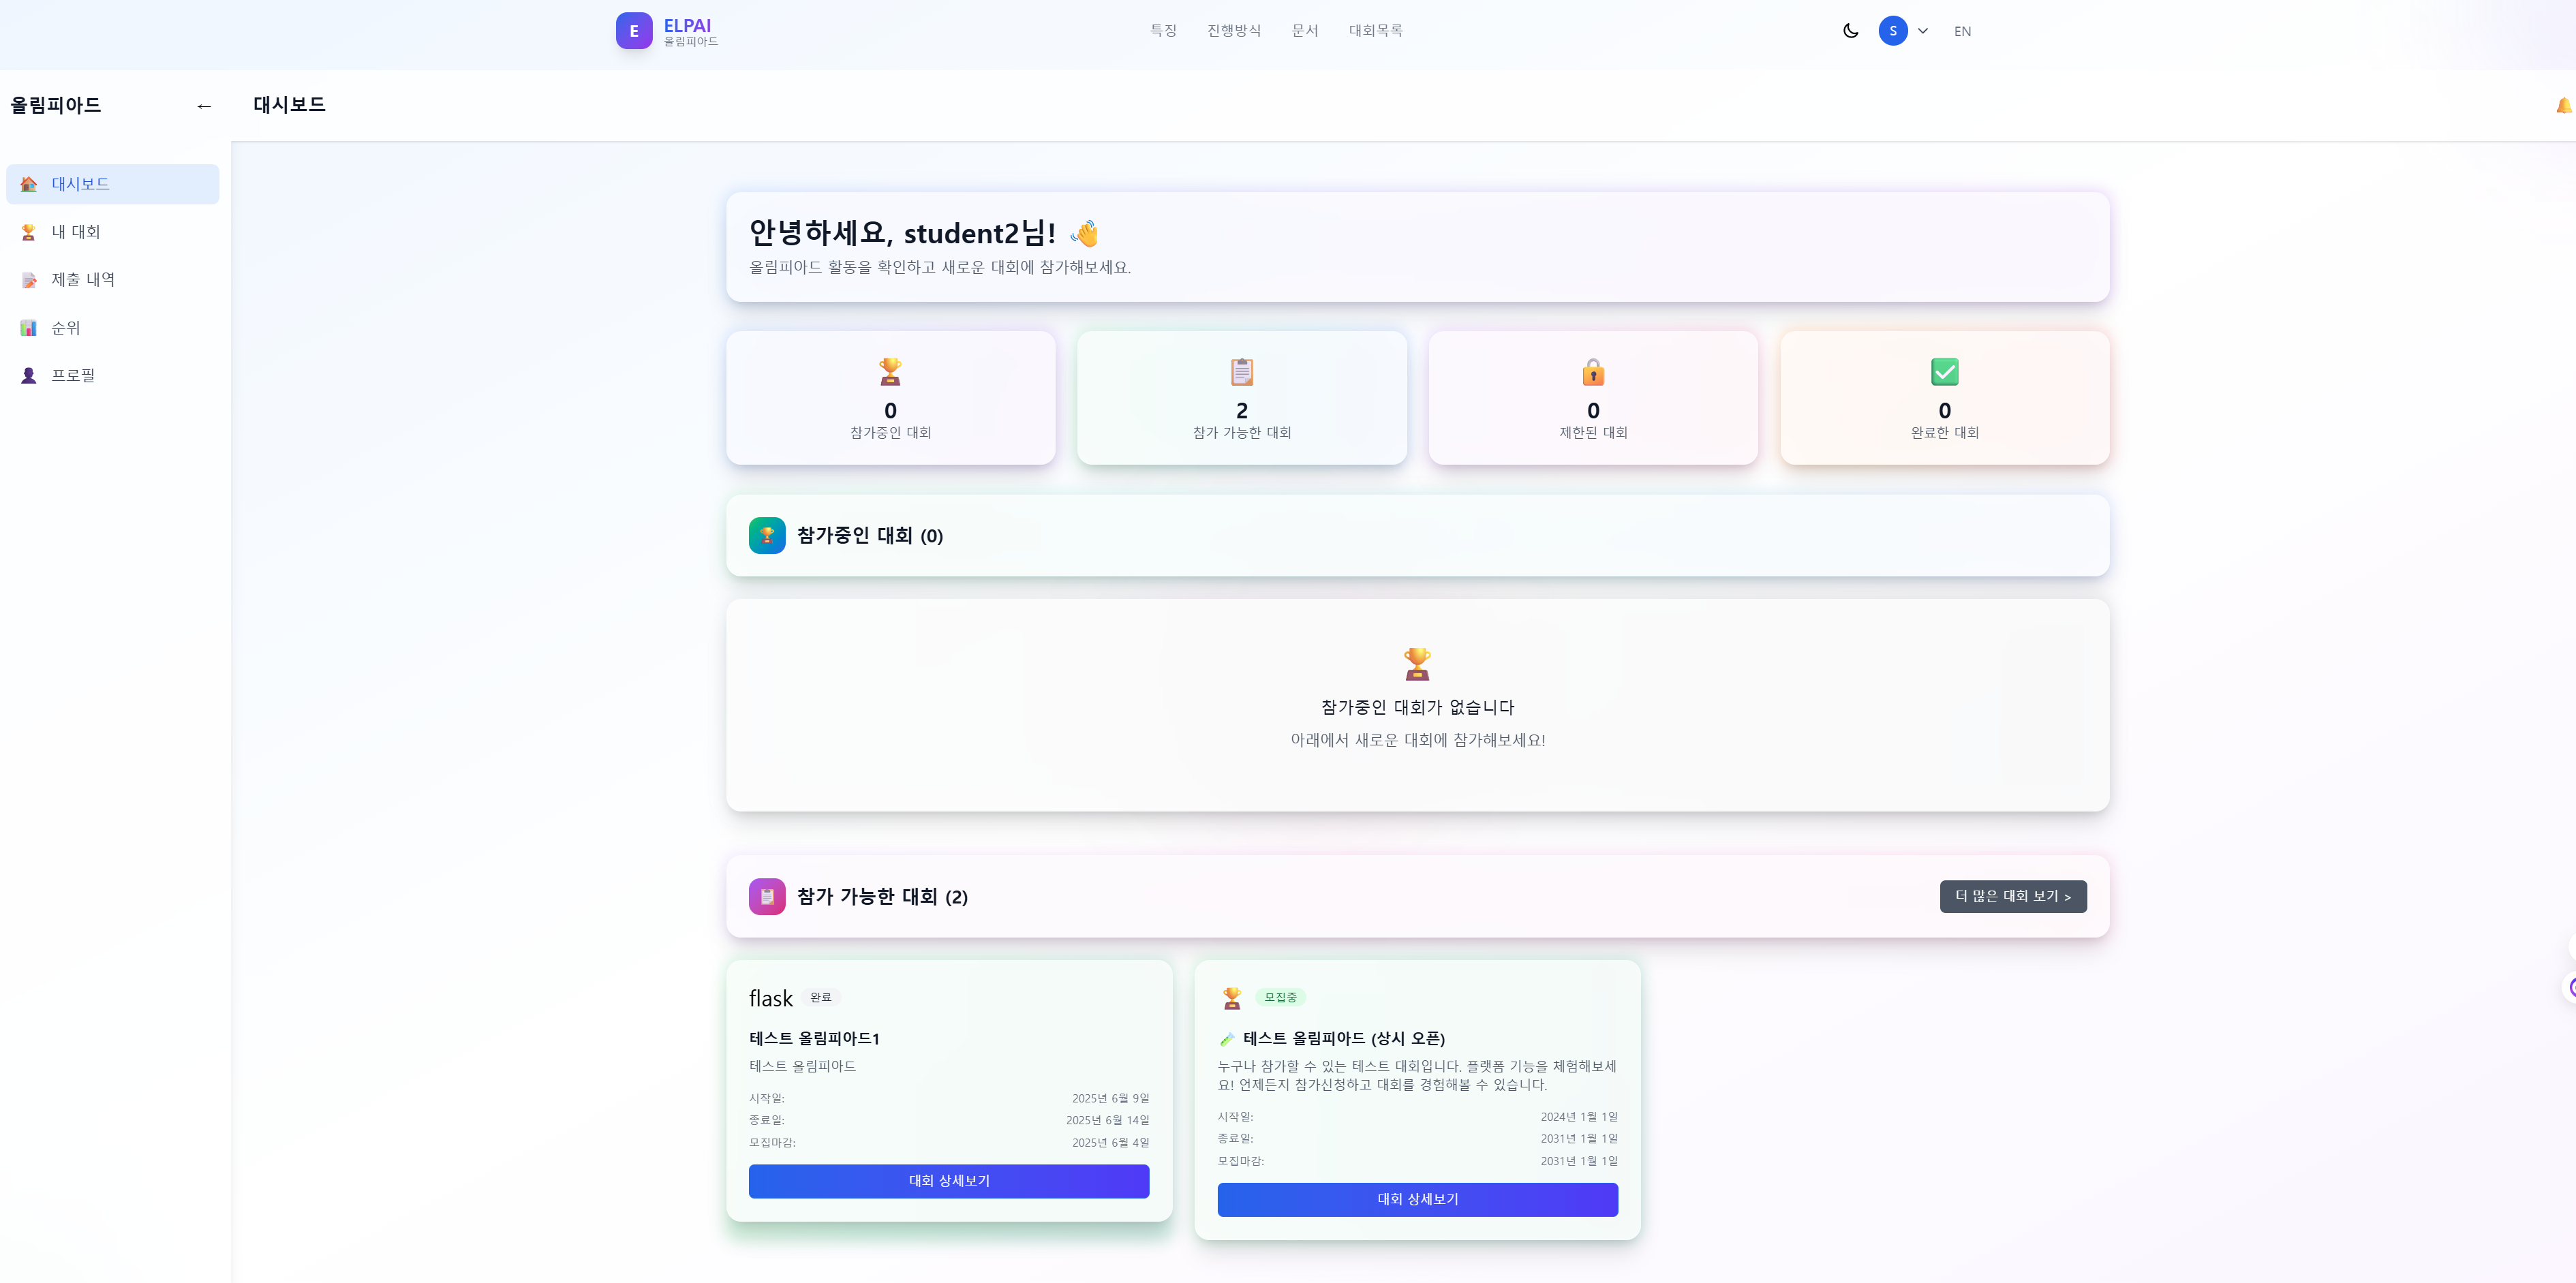Select 대시보드 in the sidebar

(113, 184)
